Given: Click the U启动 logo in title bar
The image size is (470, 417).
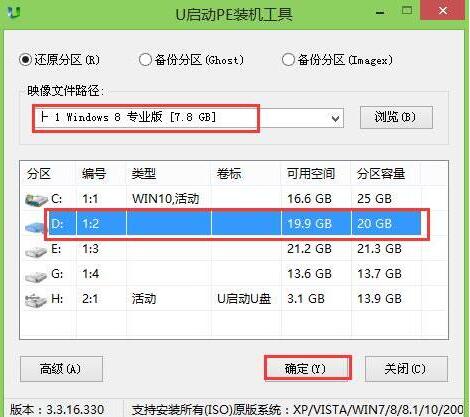Looking at the screenshot, I should tap(14, 13).
